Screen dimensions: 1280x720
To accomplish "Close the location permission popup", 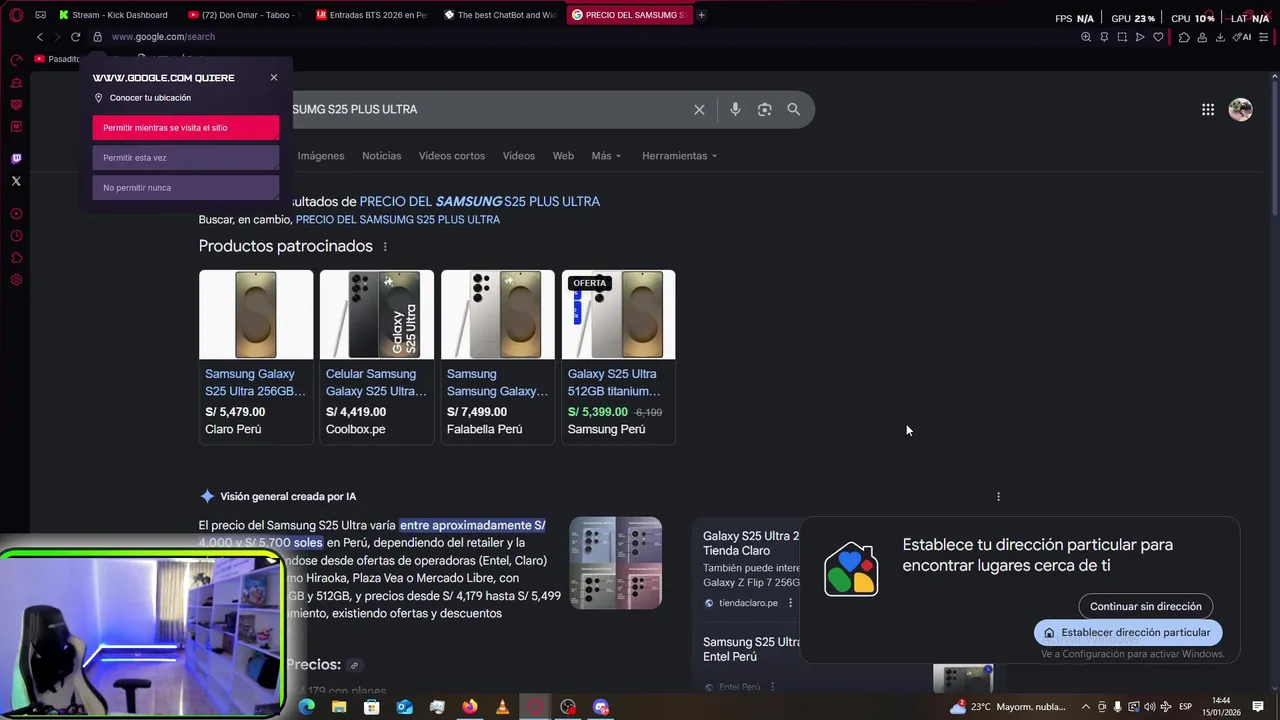I will pos(274,77).
